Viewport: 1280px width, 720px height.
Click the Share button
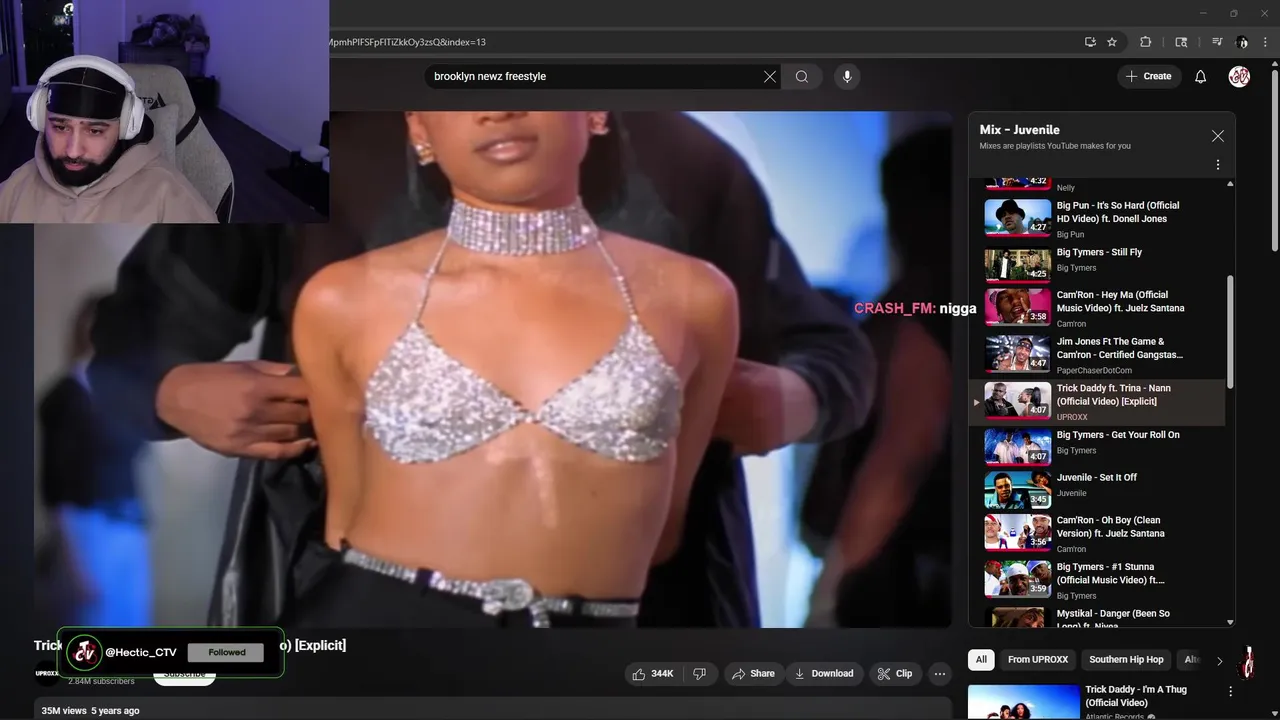coord(753,674)
